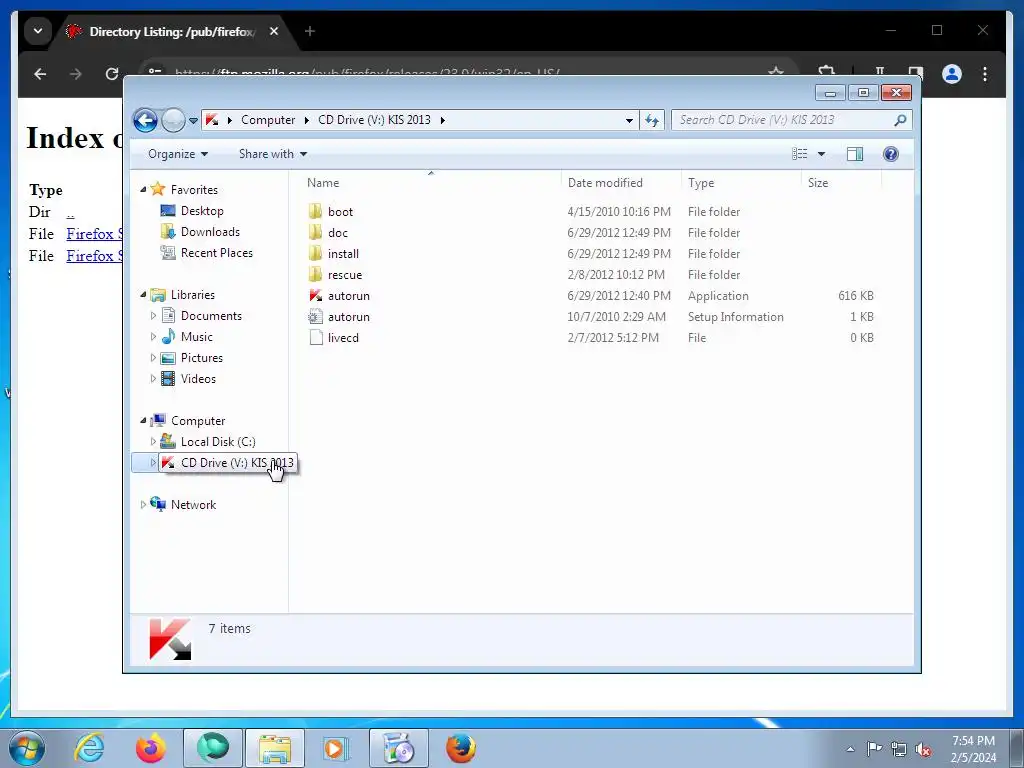Collapse the Computer tree node

143,421
